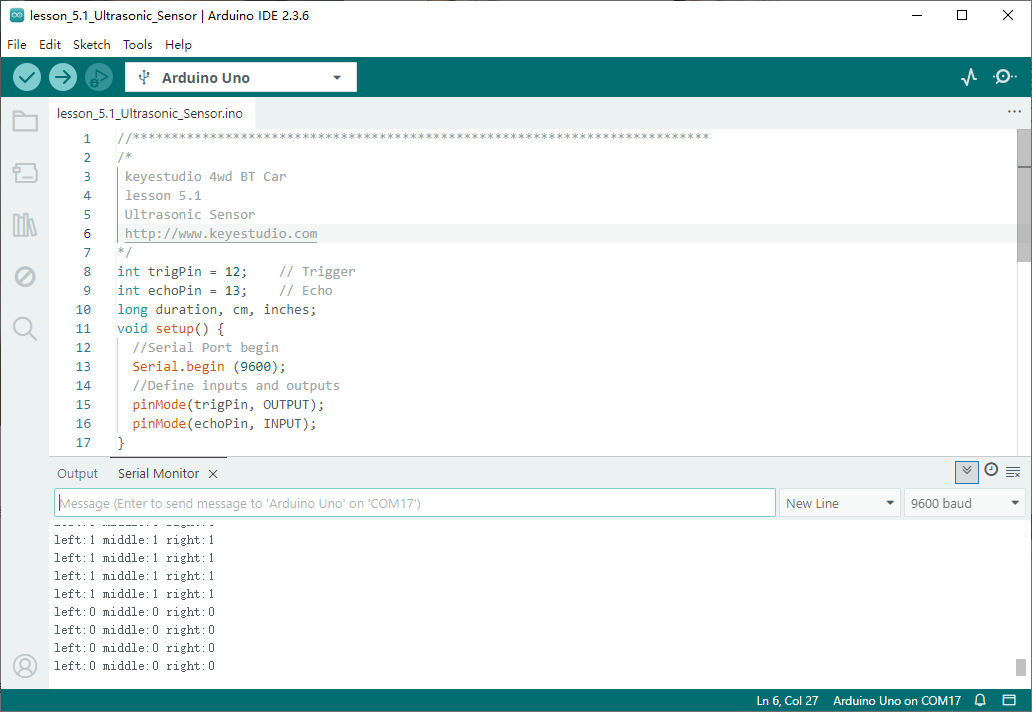Open the editor tab more-options ellipsis
The image size is (1032, 712).
(x=1014, y=111)
